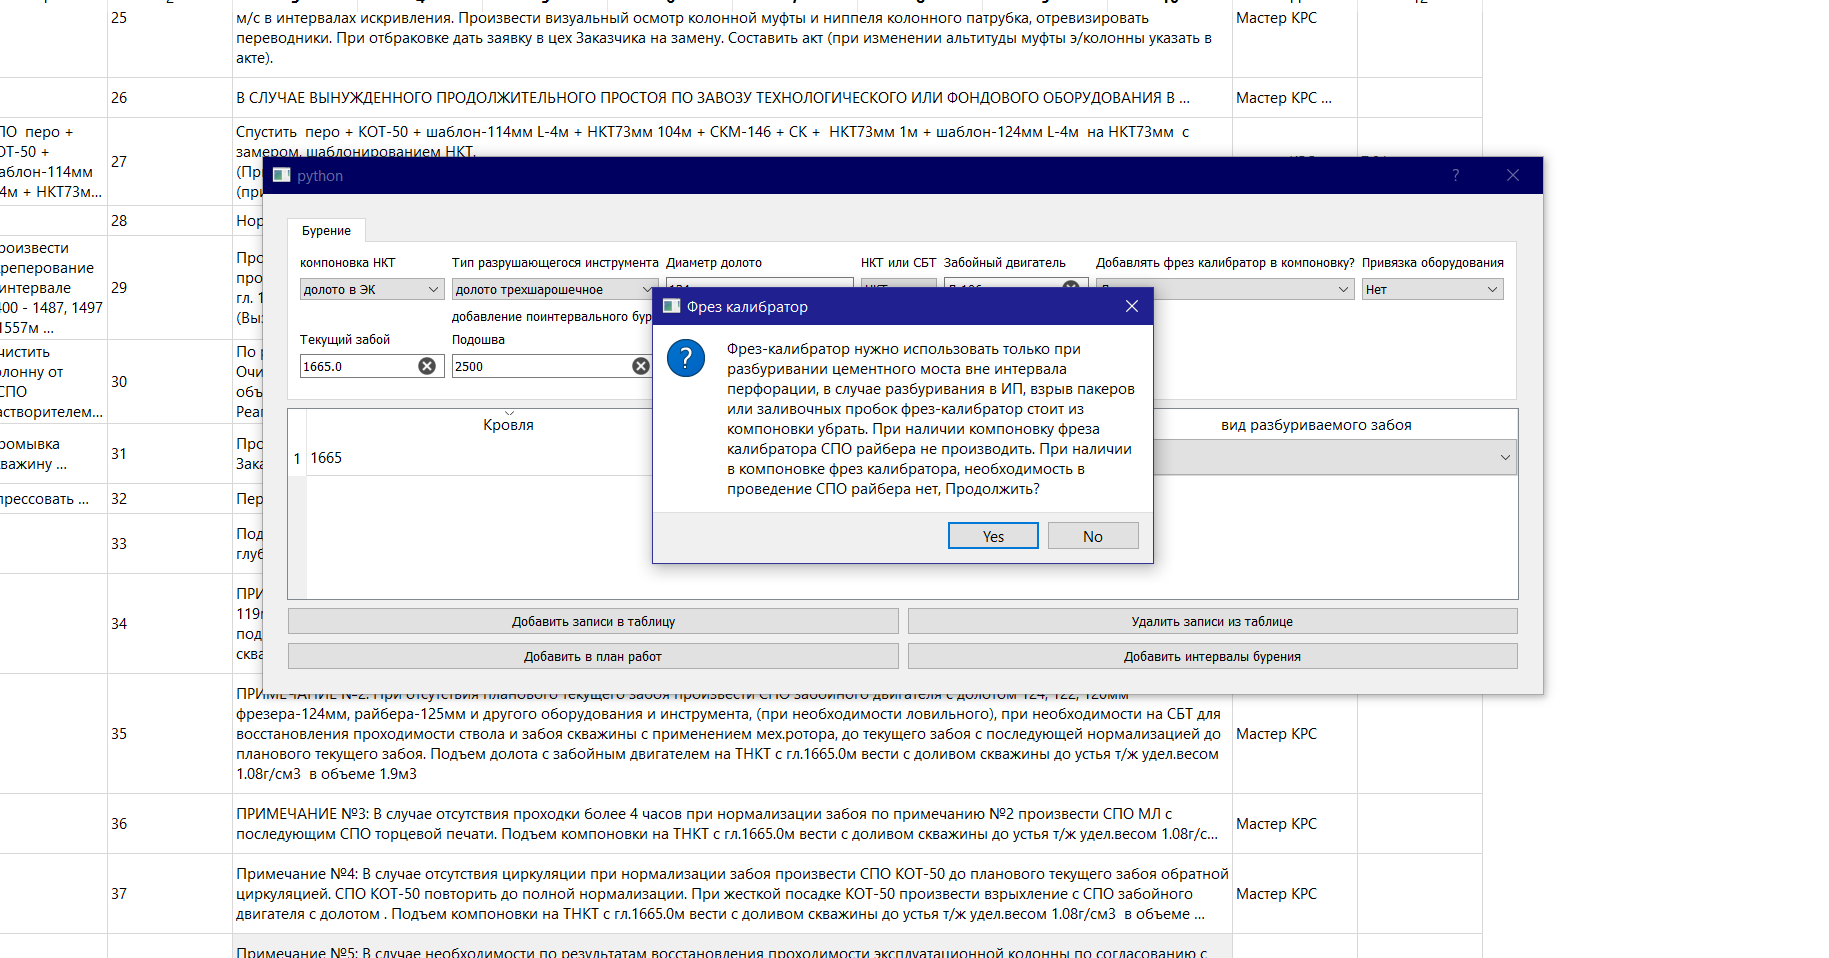Image resolution: width=1829 pixels, height=958 pixels.
Task: Clear the Подошва field with its X icon
Action: [641, 366]
